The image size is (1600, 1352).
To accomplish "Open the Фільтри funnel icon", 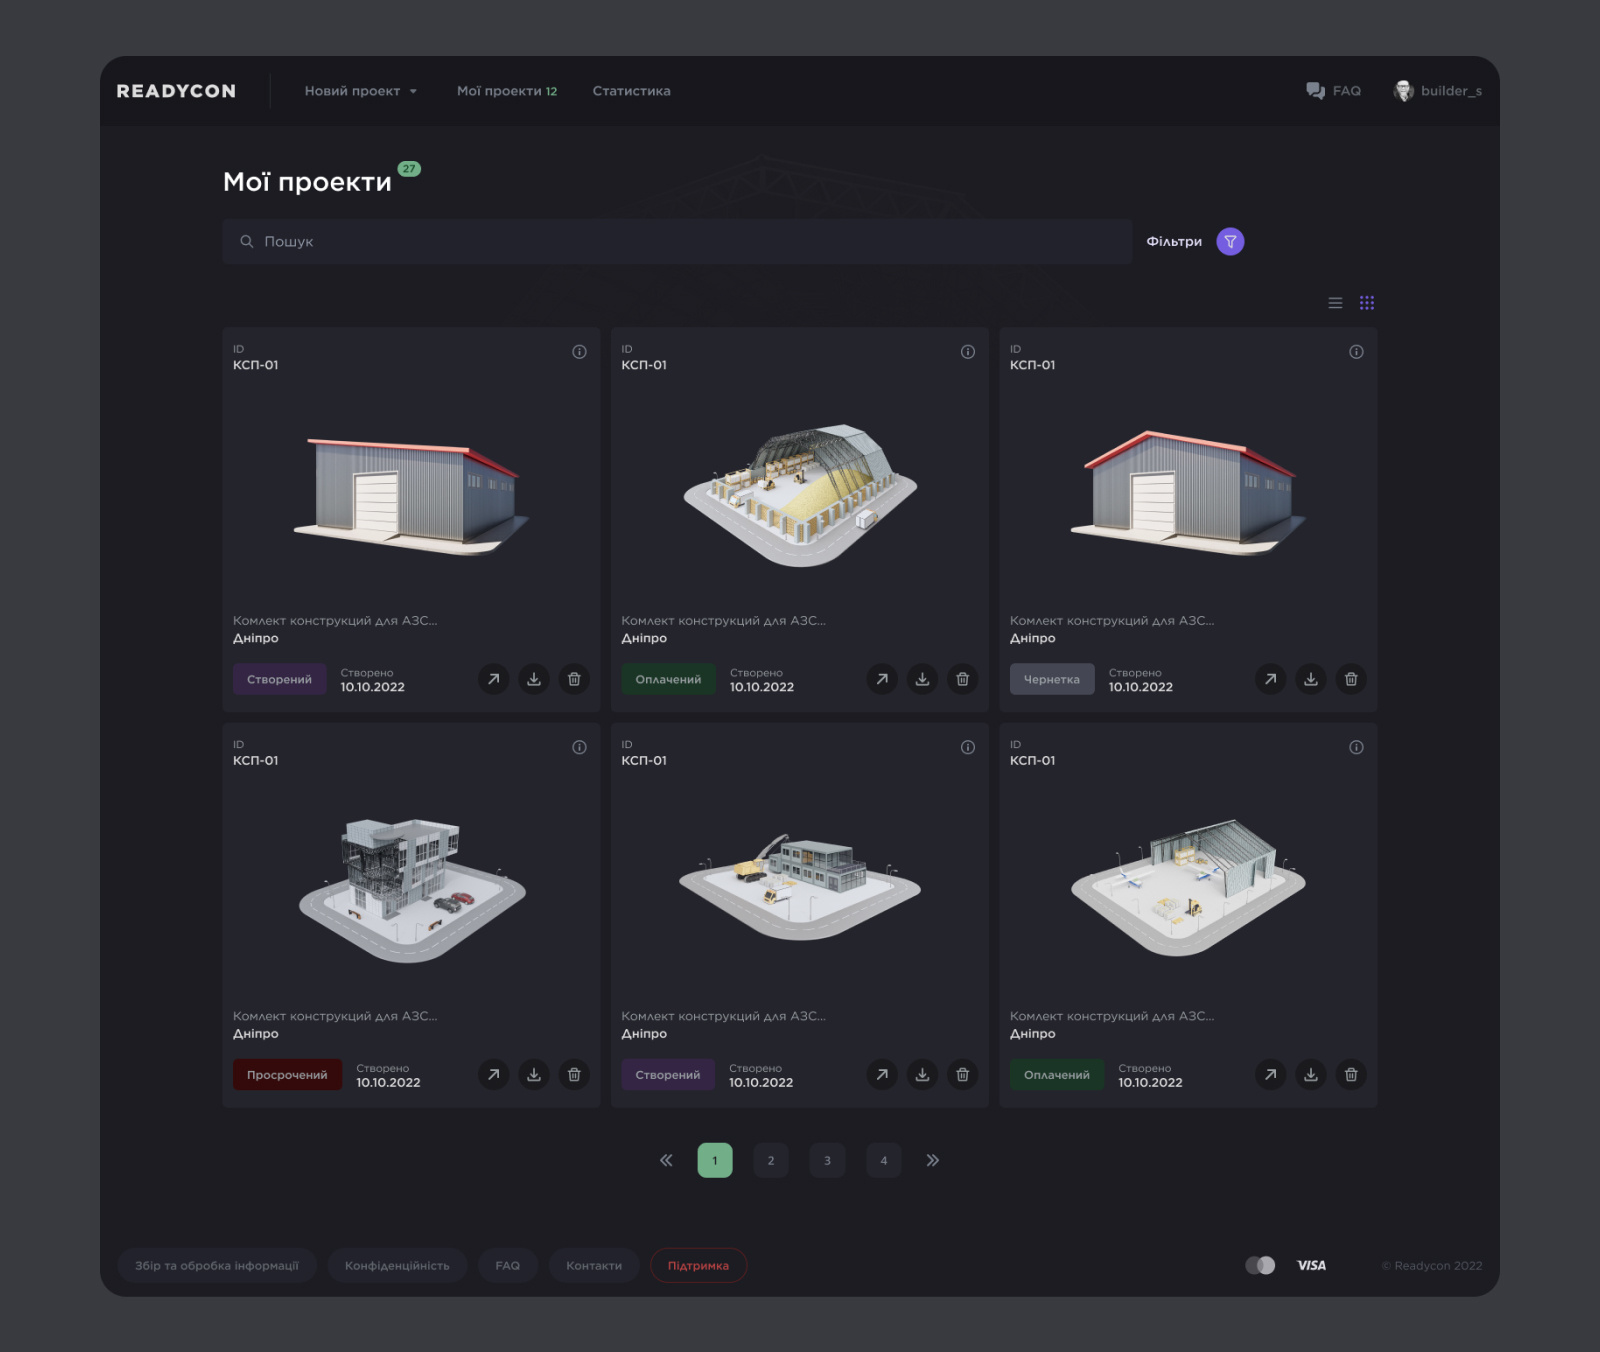I will (1229, 241).
